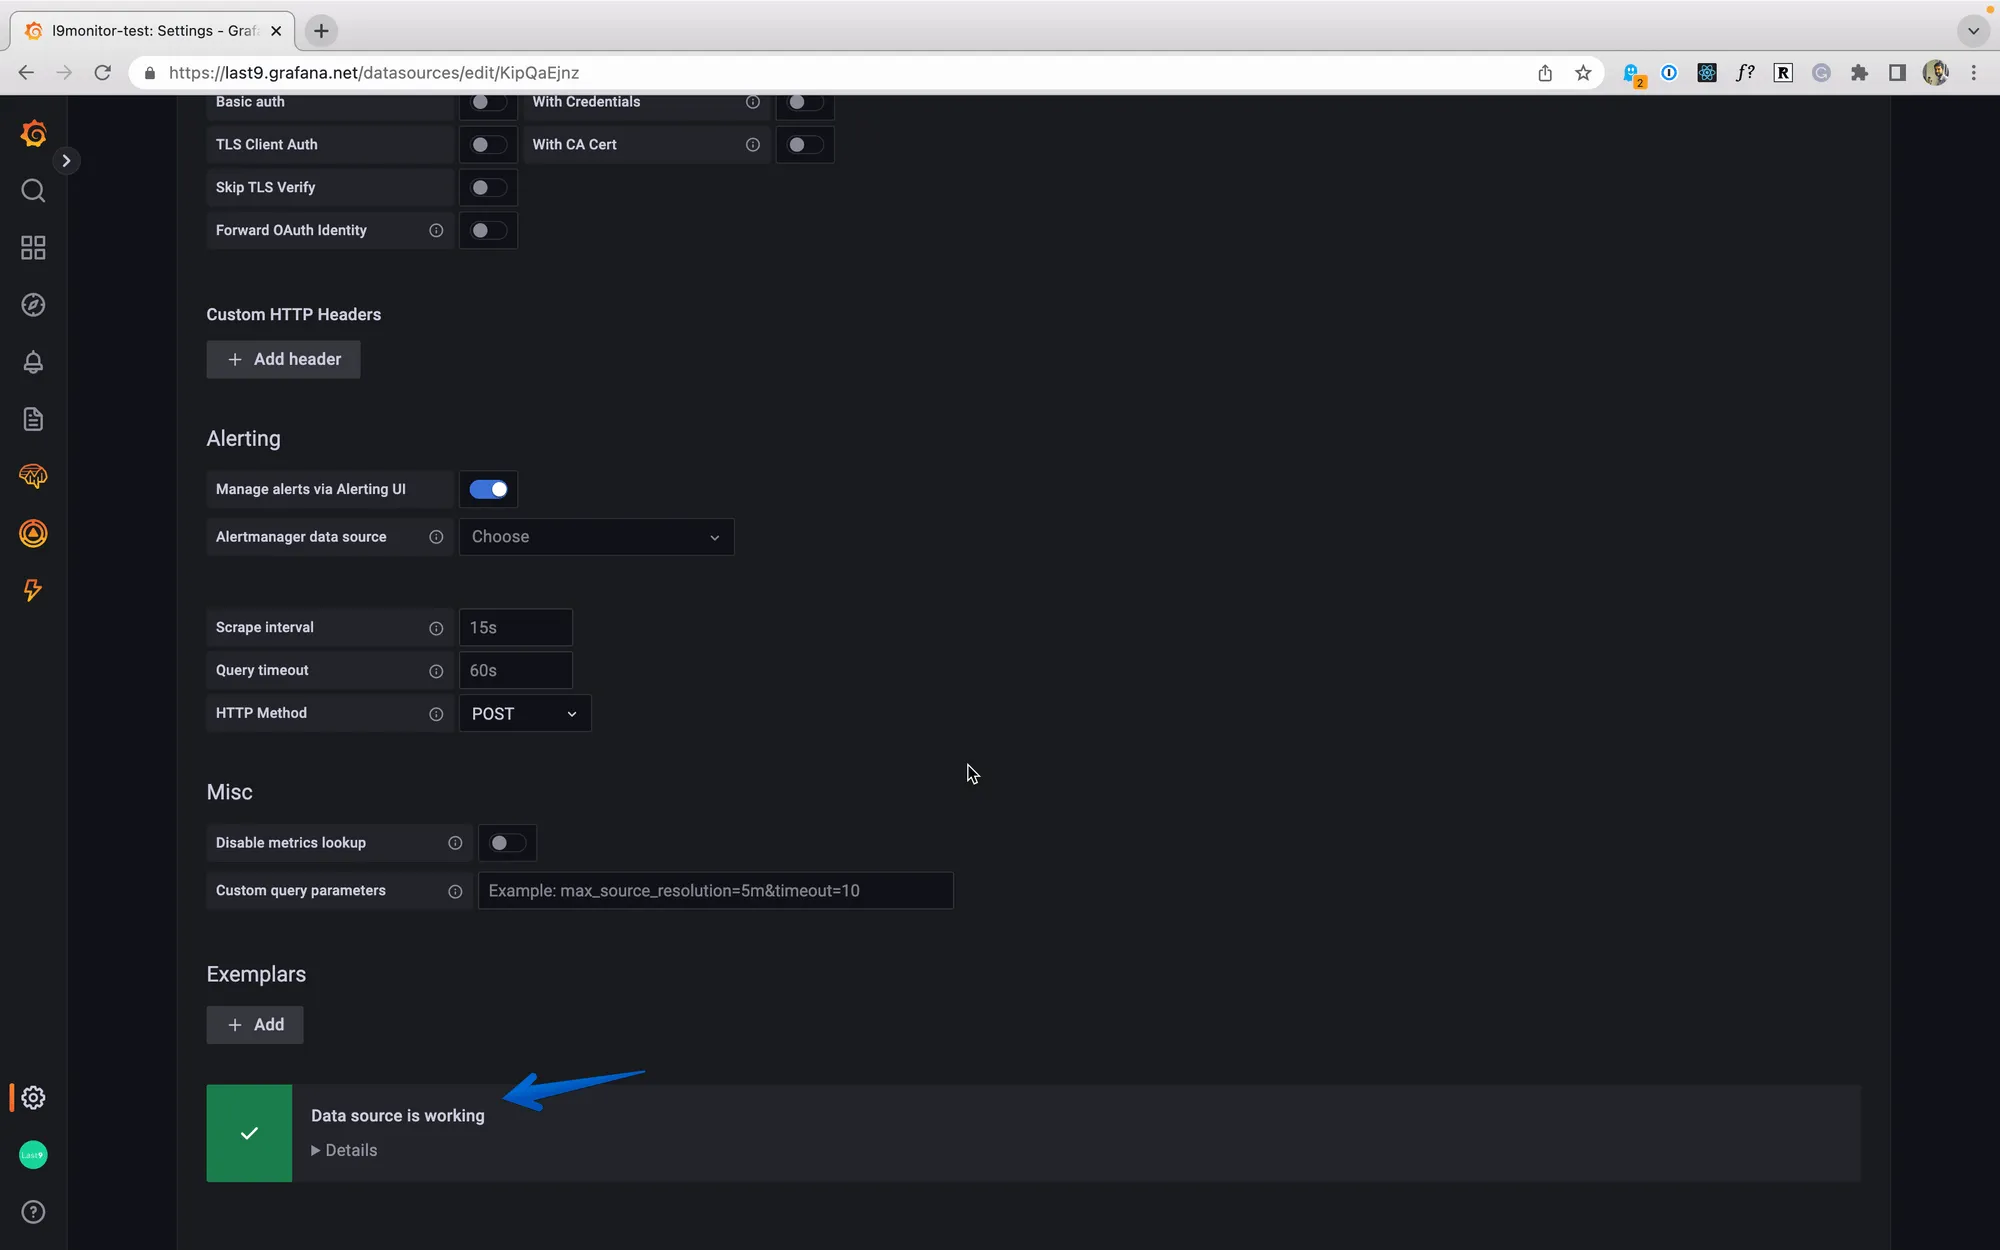The width and height of the screenshot is (2000, 1250).
Task: Enable Skip TLS Verify toggle
Action: (488, 188)
